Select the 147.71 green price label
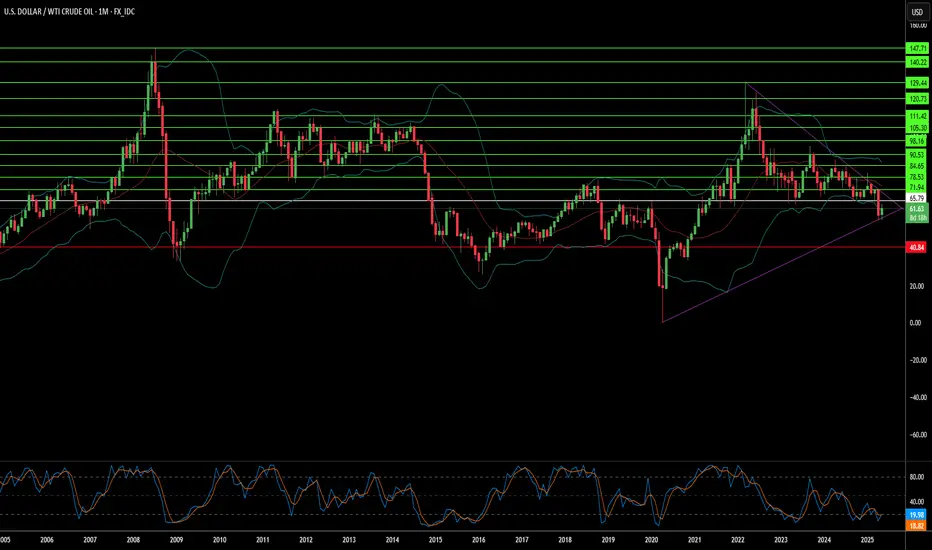The image size is (932, 550). point(917,48)
